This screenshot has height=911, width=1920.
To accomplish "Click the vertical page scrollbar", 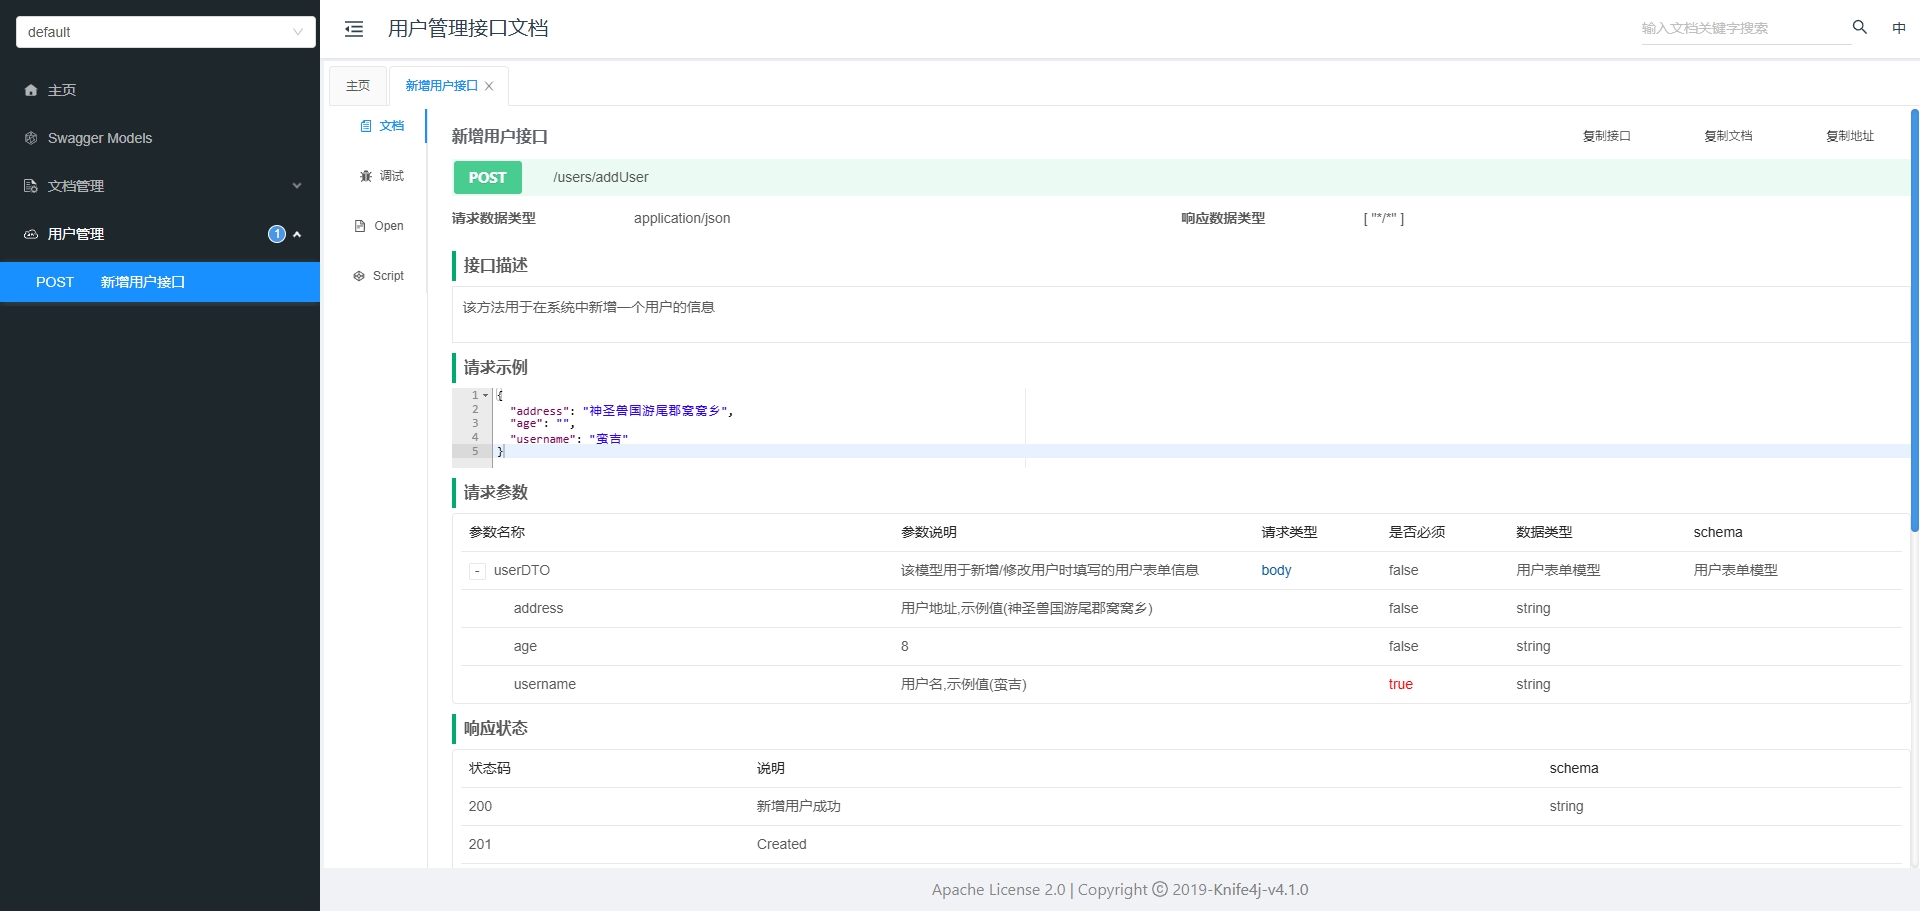I will tap(1915, 320).
